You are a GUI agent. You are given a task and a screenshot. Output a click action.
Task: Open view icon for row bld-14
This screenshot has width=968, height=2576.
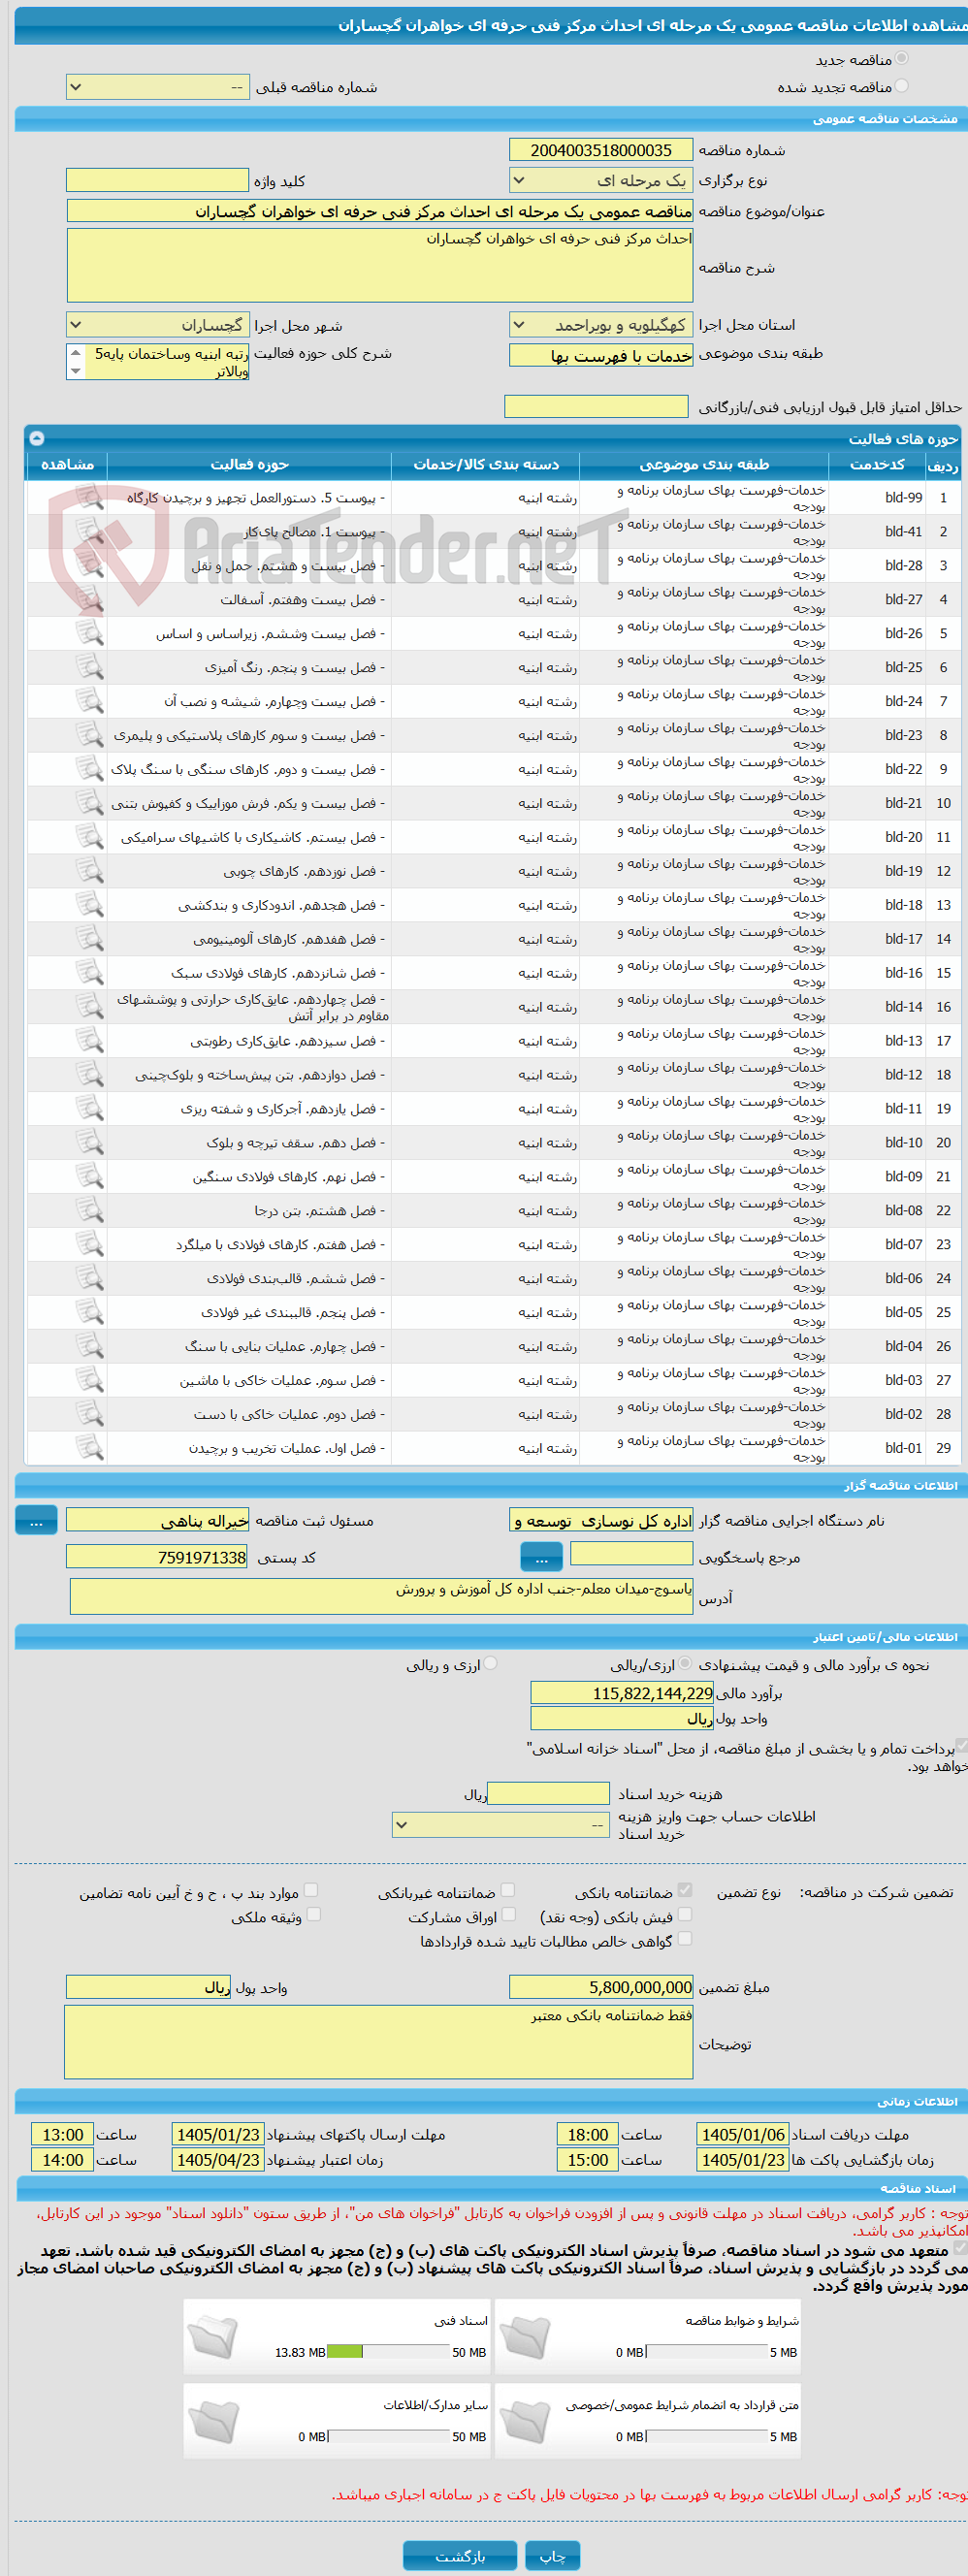tap(90, 1007)
